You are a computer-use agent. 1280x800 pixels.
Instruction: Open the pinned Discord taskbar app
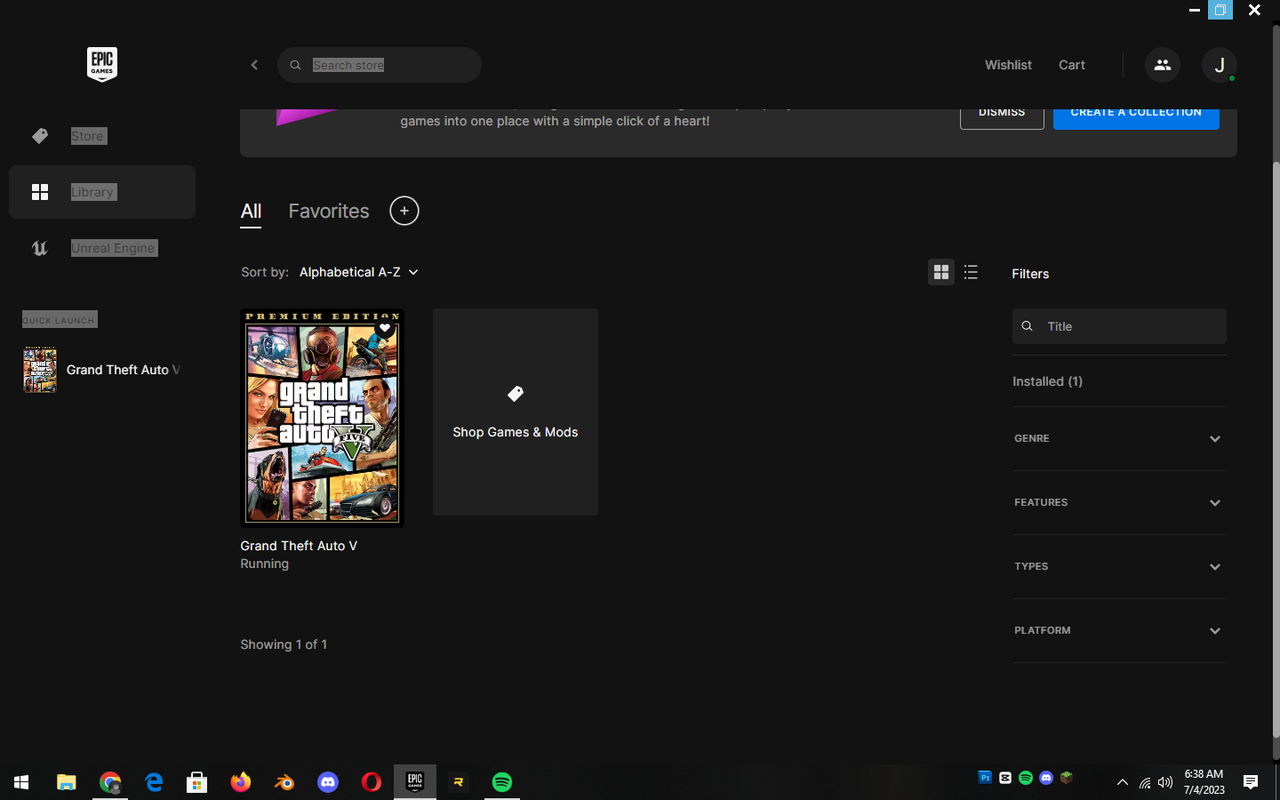click(x=328, y=782)
